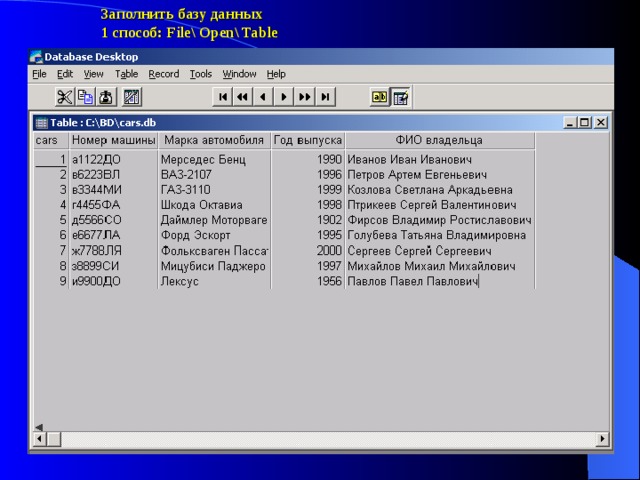Select cell 'г4455ФА'

(113, 205)
